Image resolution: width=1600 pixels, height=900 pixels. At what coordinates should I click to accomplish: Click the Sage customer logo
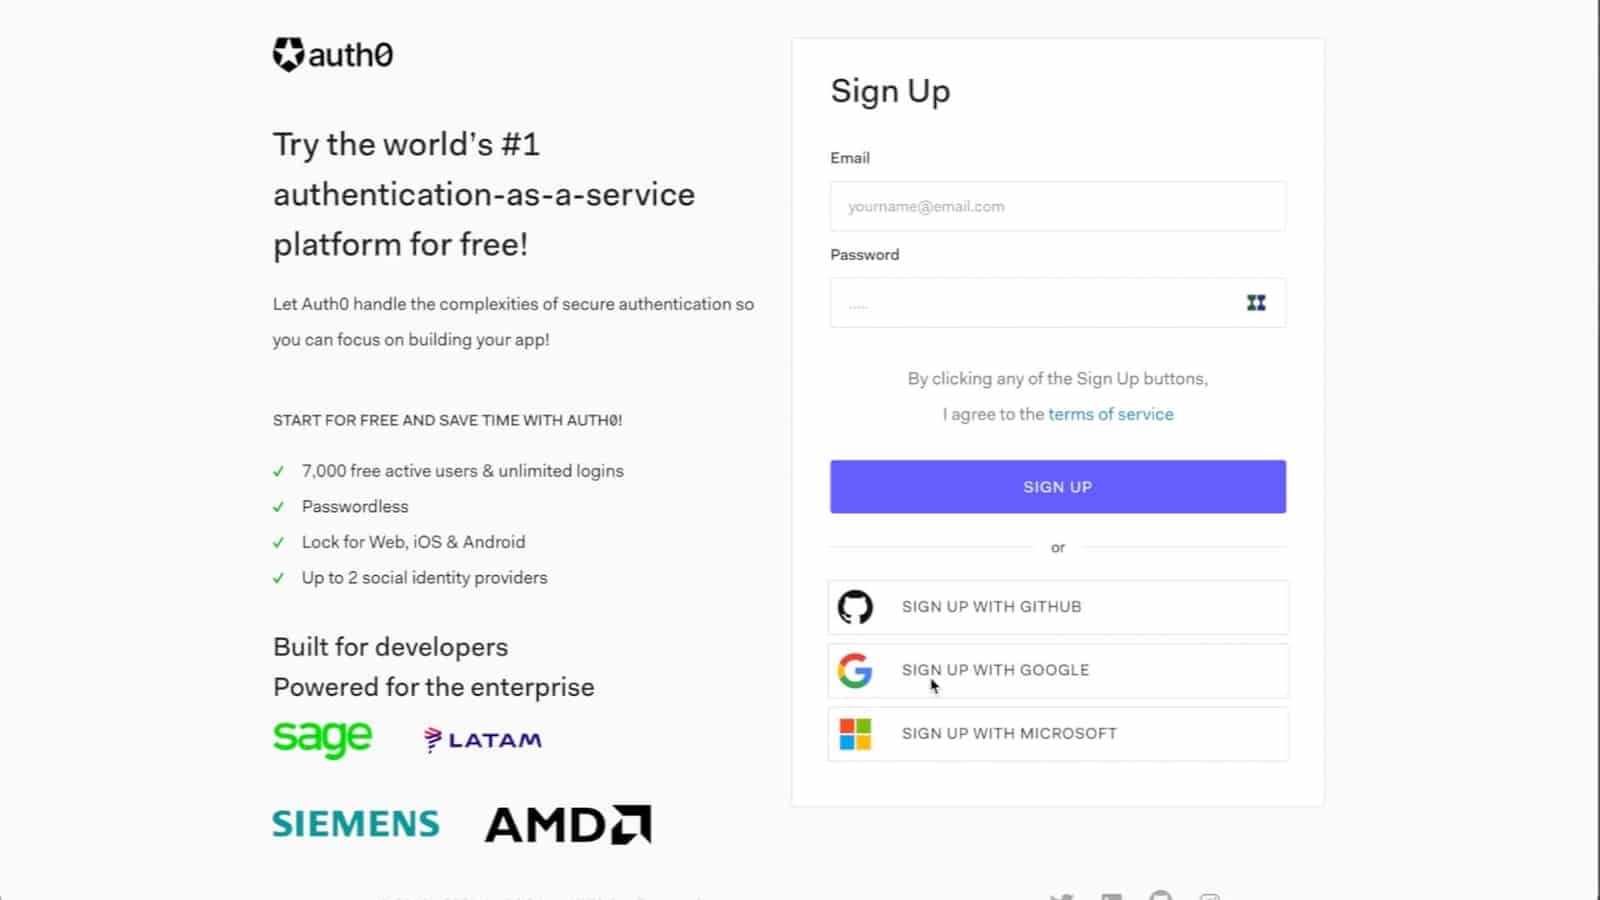pos(322,738)
